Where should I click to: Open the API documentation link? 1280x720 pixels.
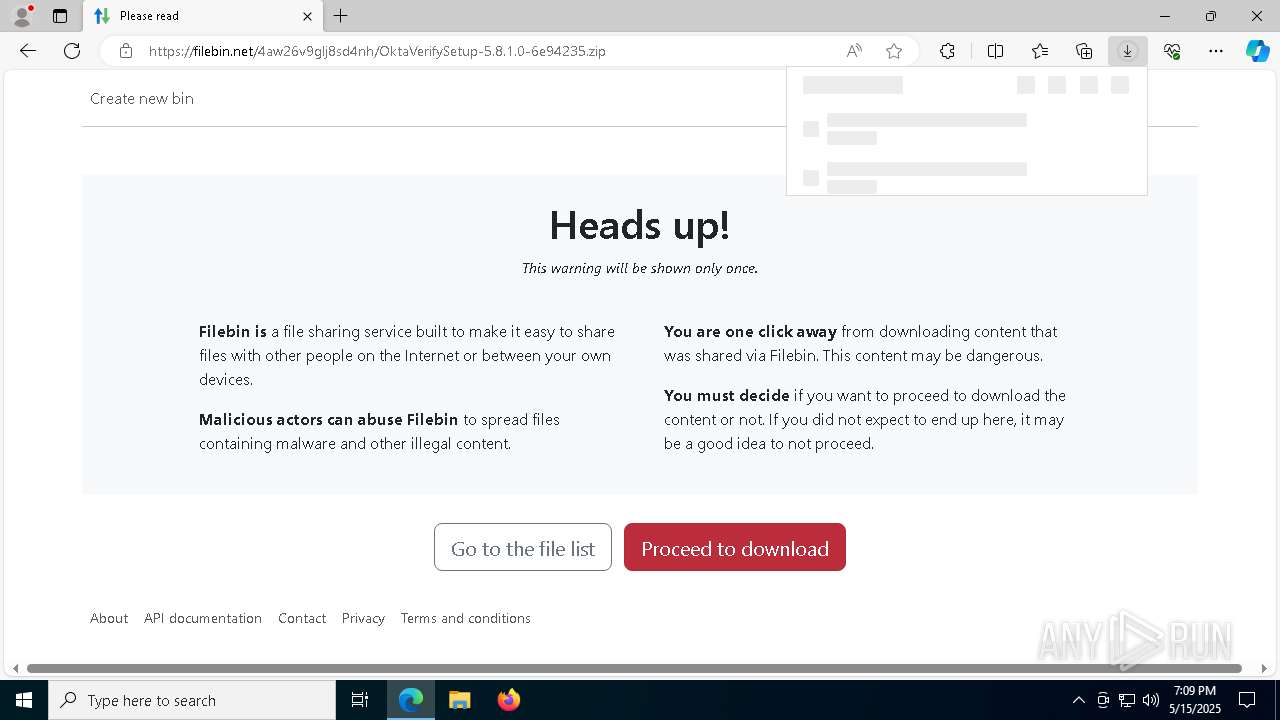(203, 618)
